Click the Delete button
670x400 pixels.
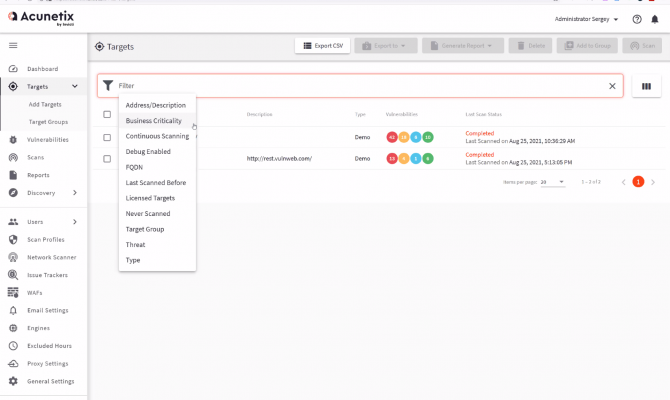[x=530, y=46]
